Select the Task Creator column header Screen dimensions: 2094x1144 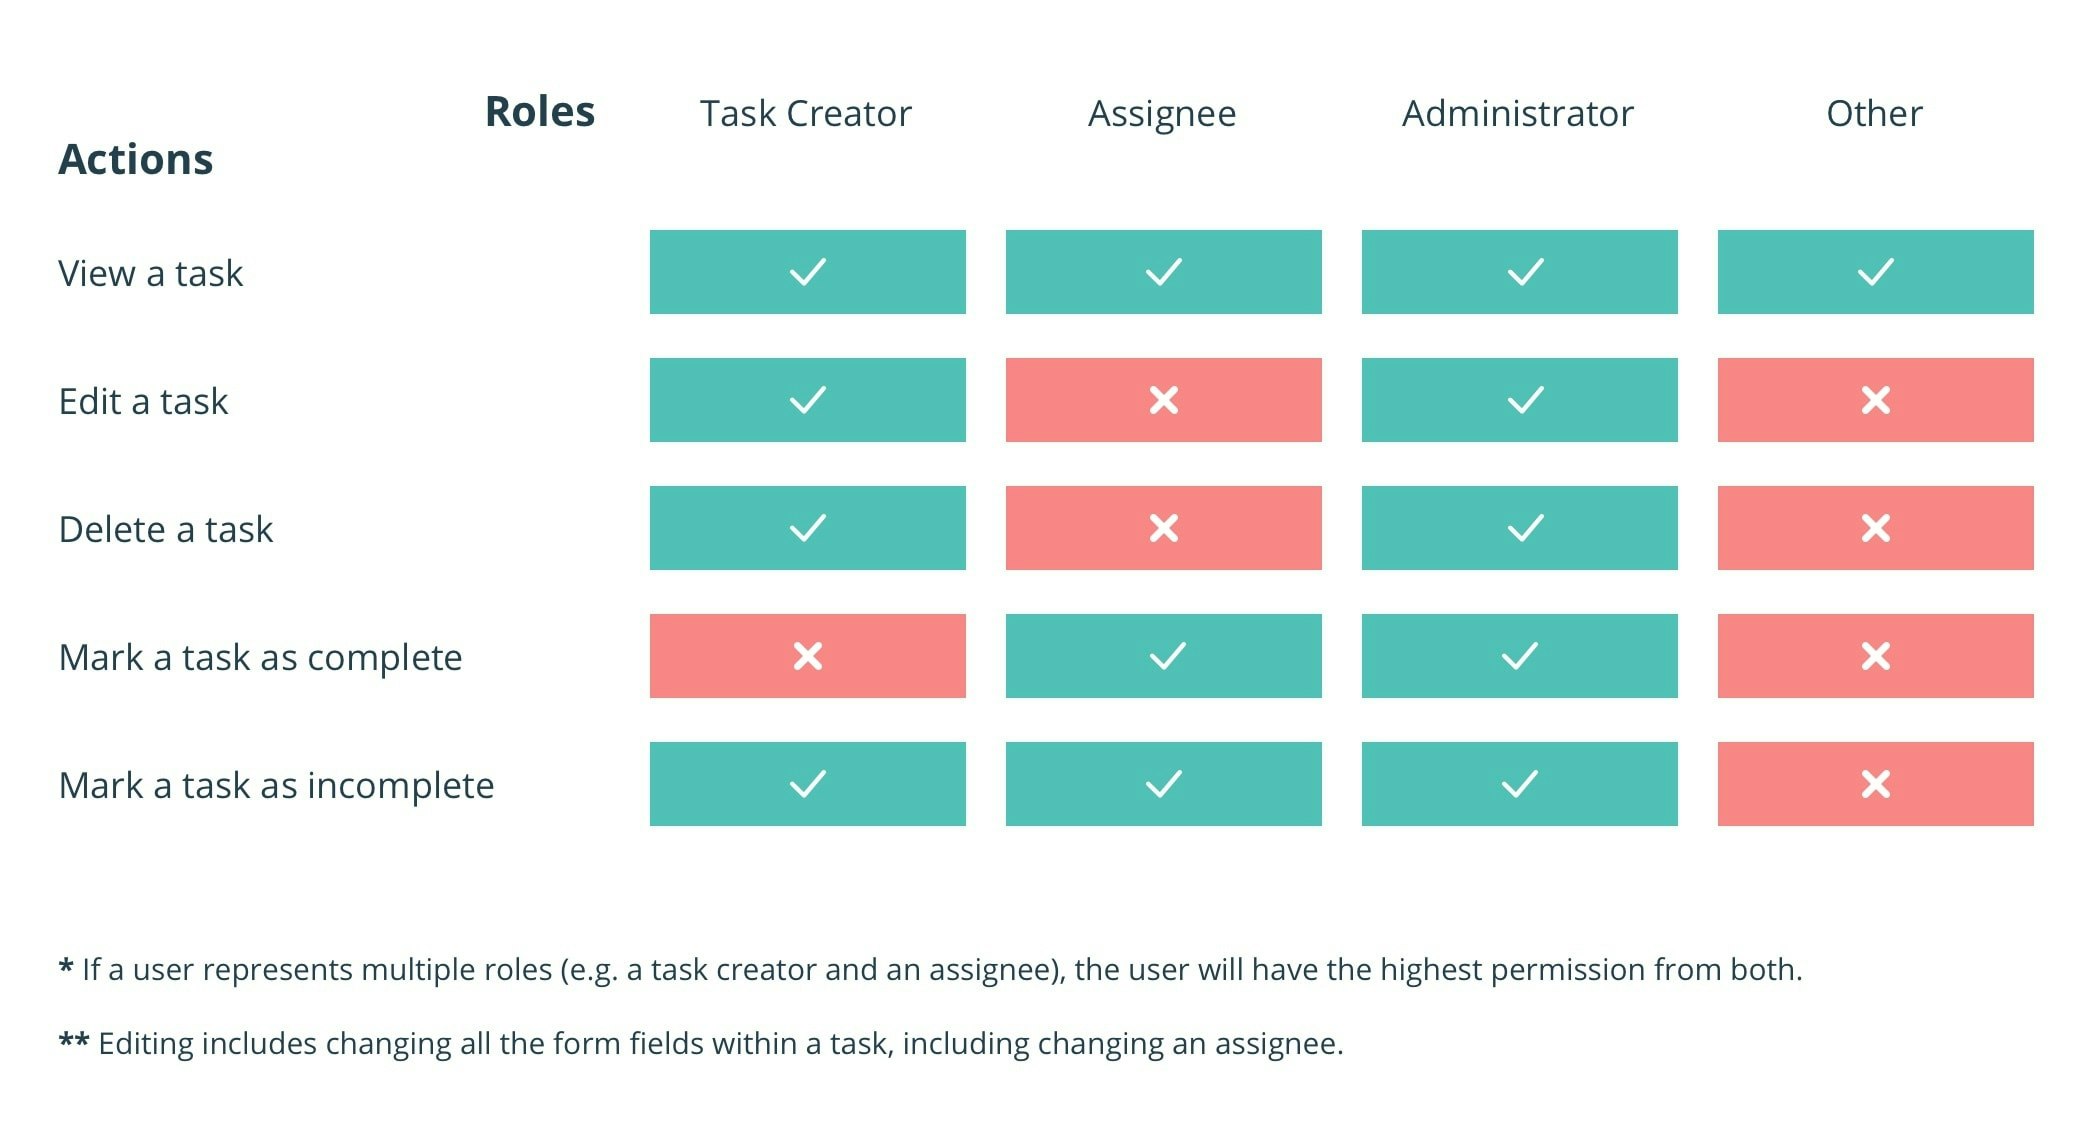805,114
